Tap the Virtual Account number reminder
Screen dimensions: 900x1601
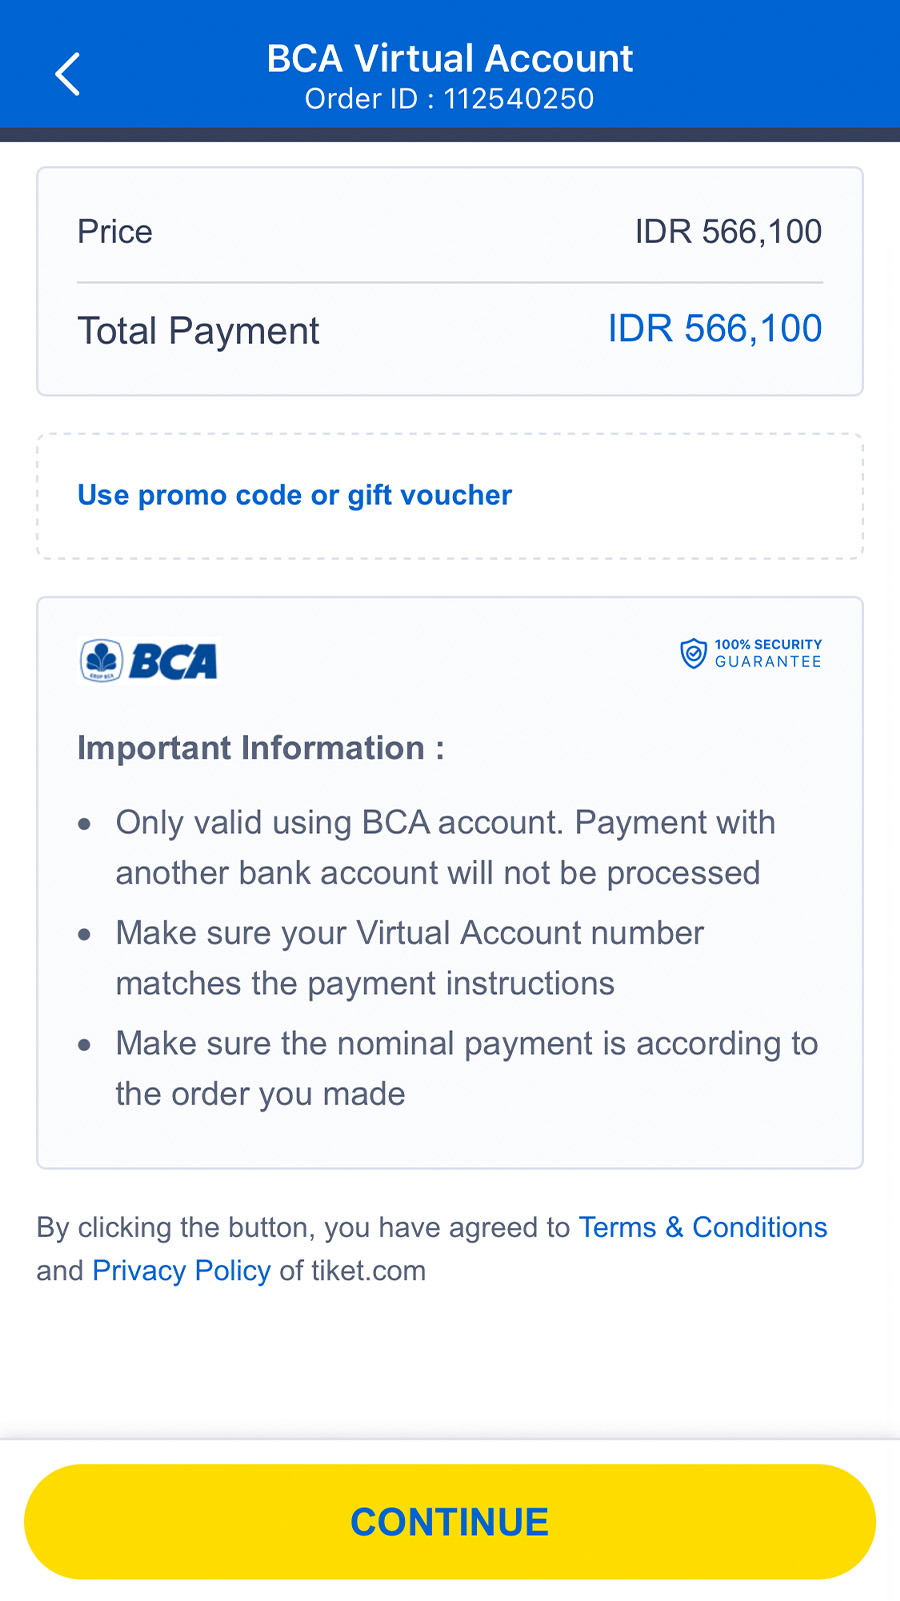click(410, 958)
